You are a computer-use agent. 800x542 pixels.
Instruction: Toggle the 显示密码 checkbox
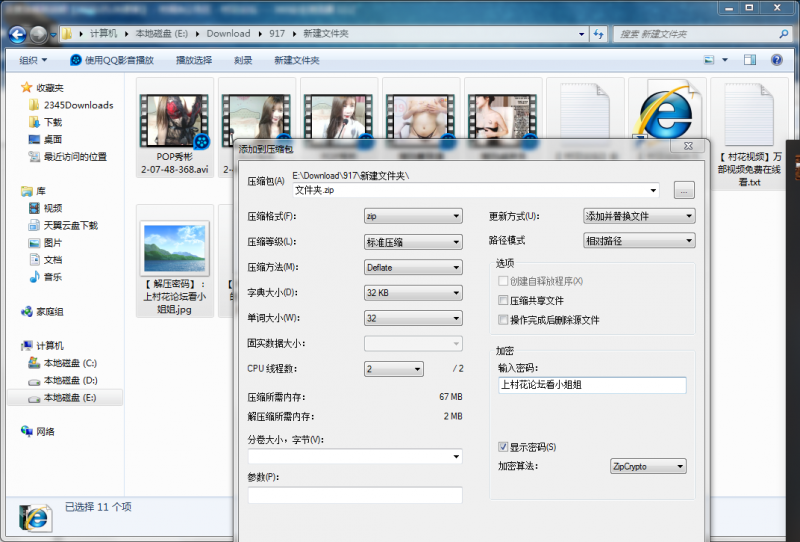click(503, 447)
